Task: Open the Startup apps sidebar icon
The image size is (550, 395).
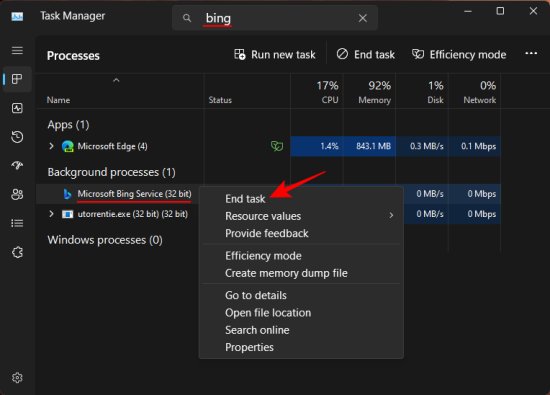Action: tap(17, 165)
